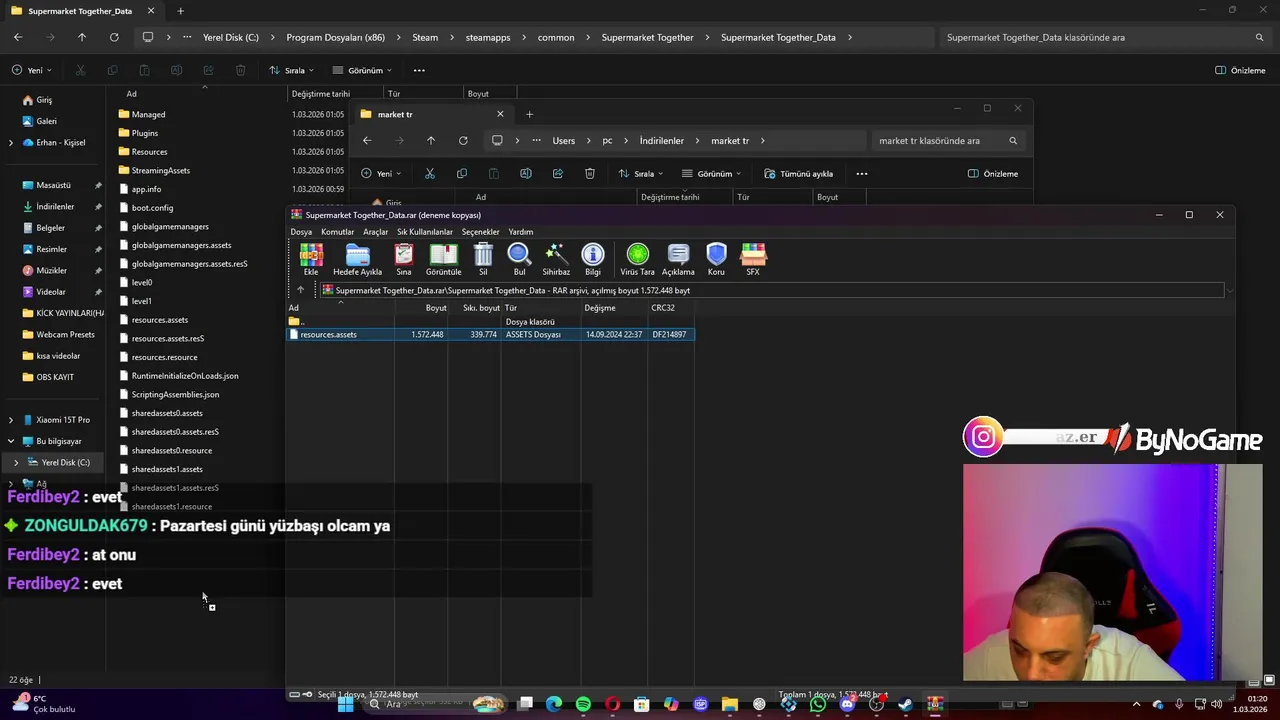
Task: Select globalgamemanagers.assets file
Action: [x=181, y=245]
